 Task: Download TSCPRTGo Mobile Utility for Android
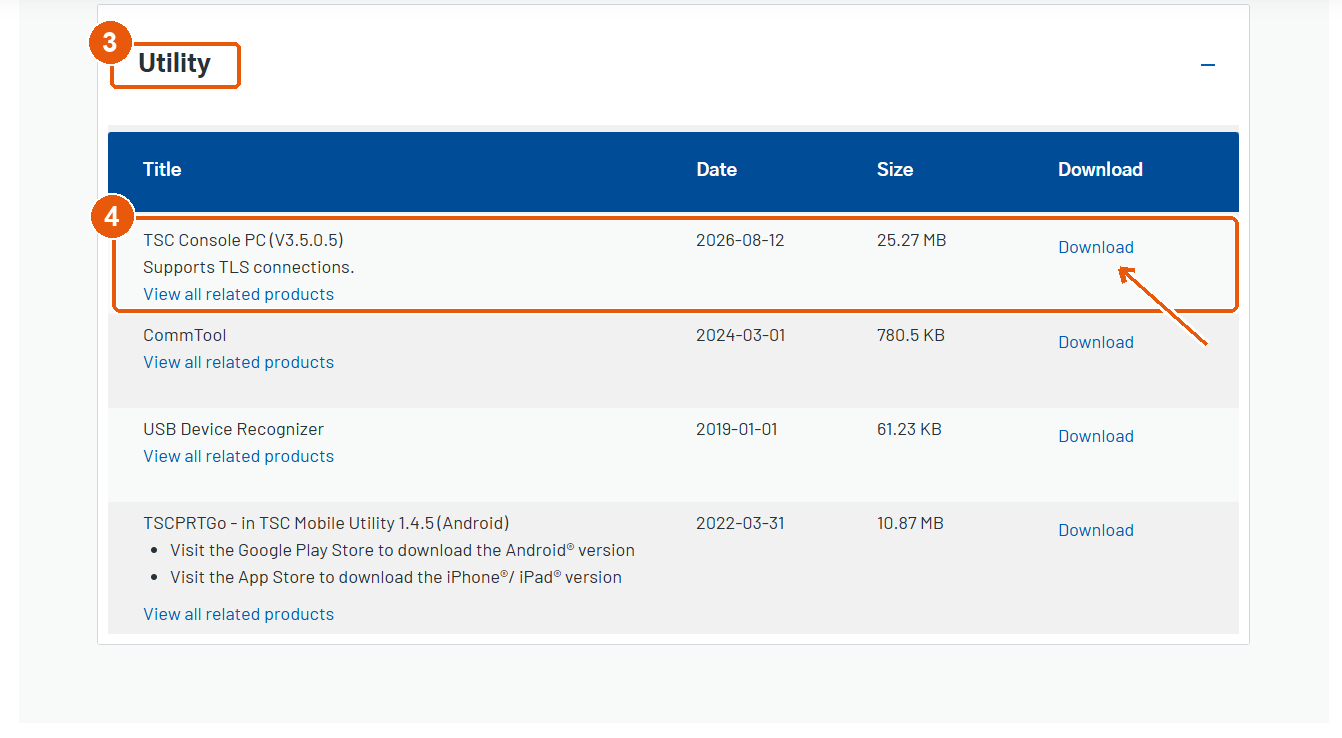tap(1096, 530)
